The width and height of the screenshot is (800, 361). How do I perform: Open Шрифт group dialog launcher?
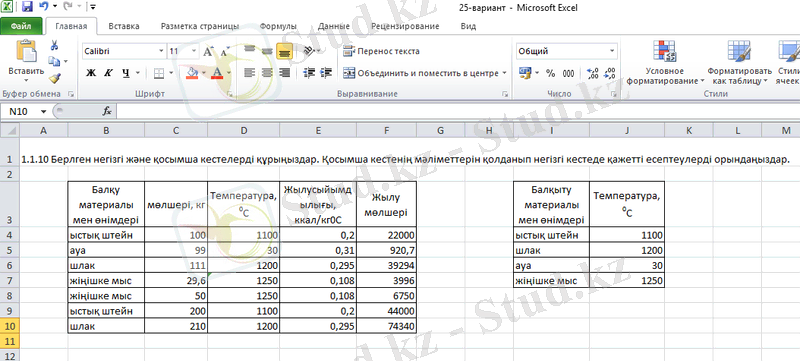click(x=230, y=94)
